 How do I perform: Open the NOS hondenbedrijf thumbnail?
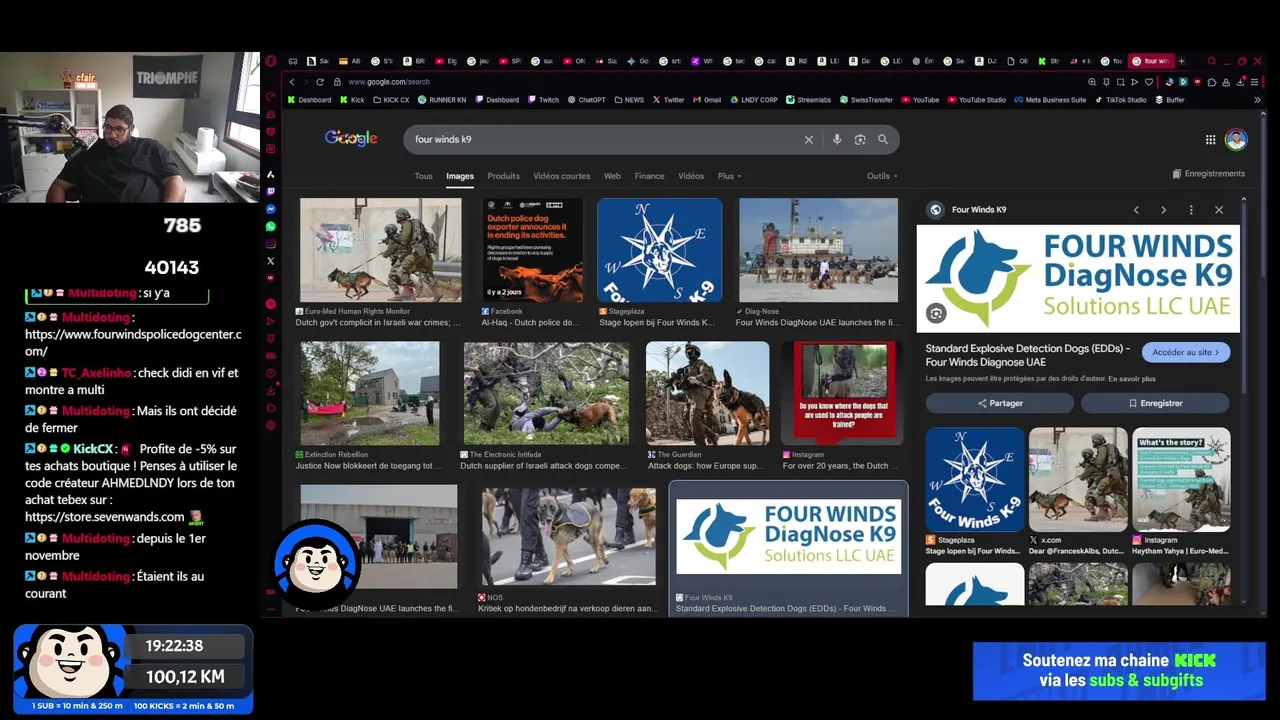pos(568,537)
